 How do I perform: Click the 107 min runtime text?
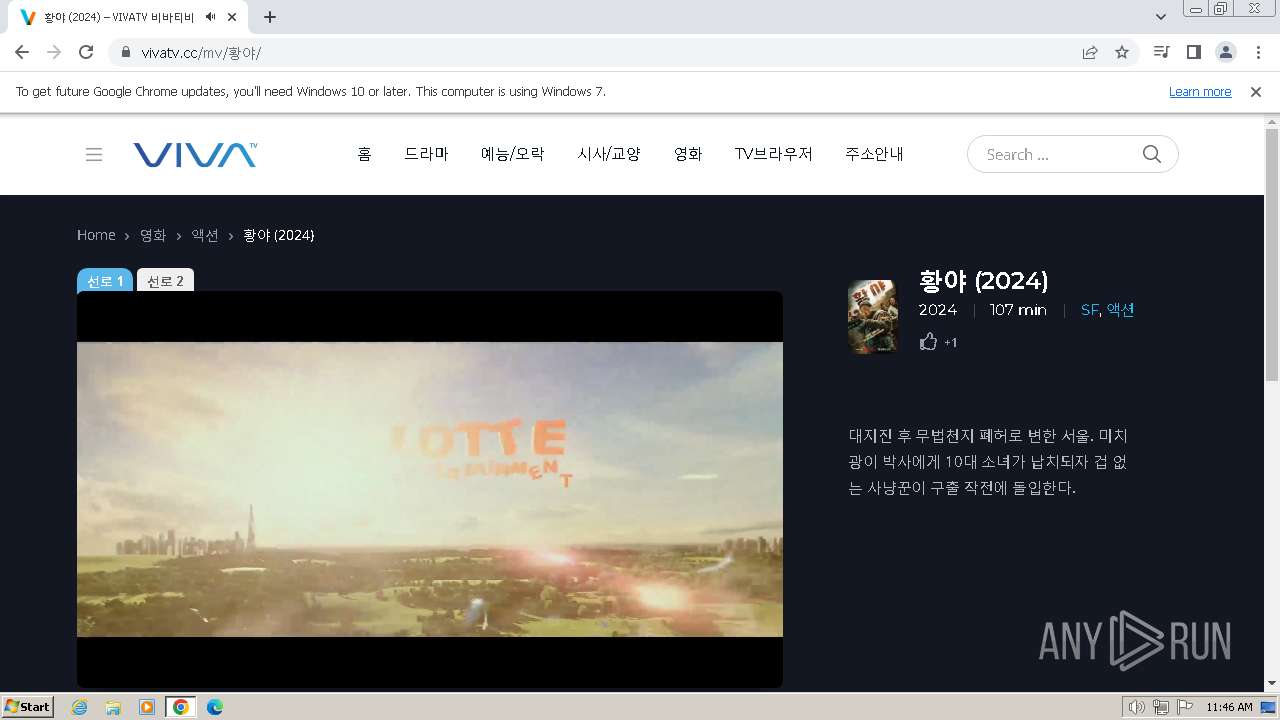click(x=1018, y=310)
